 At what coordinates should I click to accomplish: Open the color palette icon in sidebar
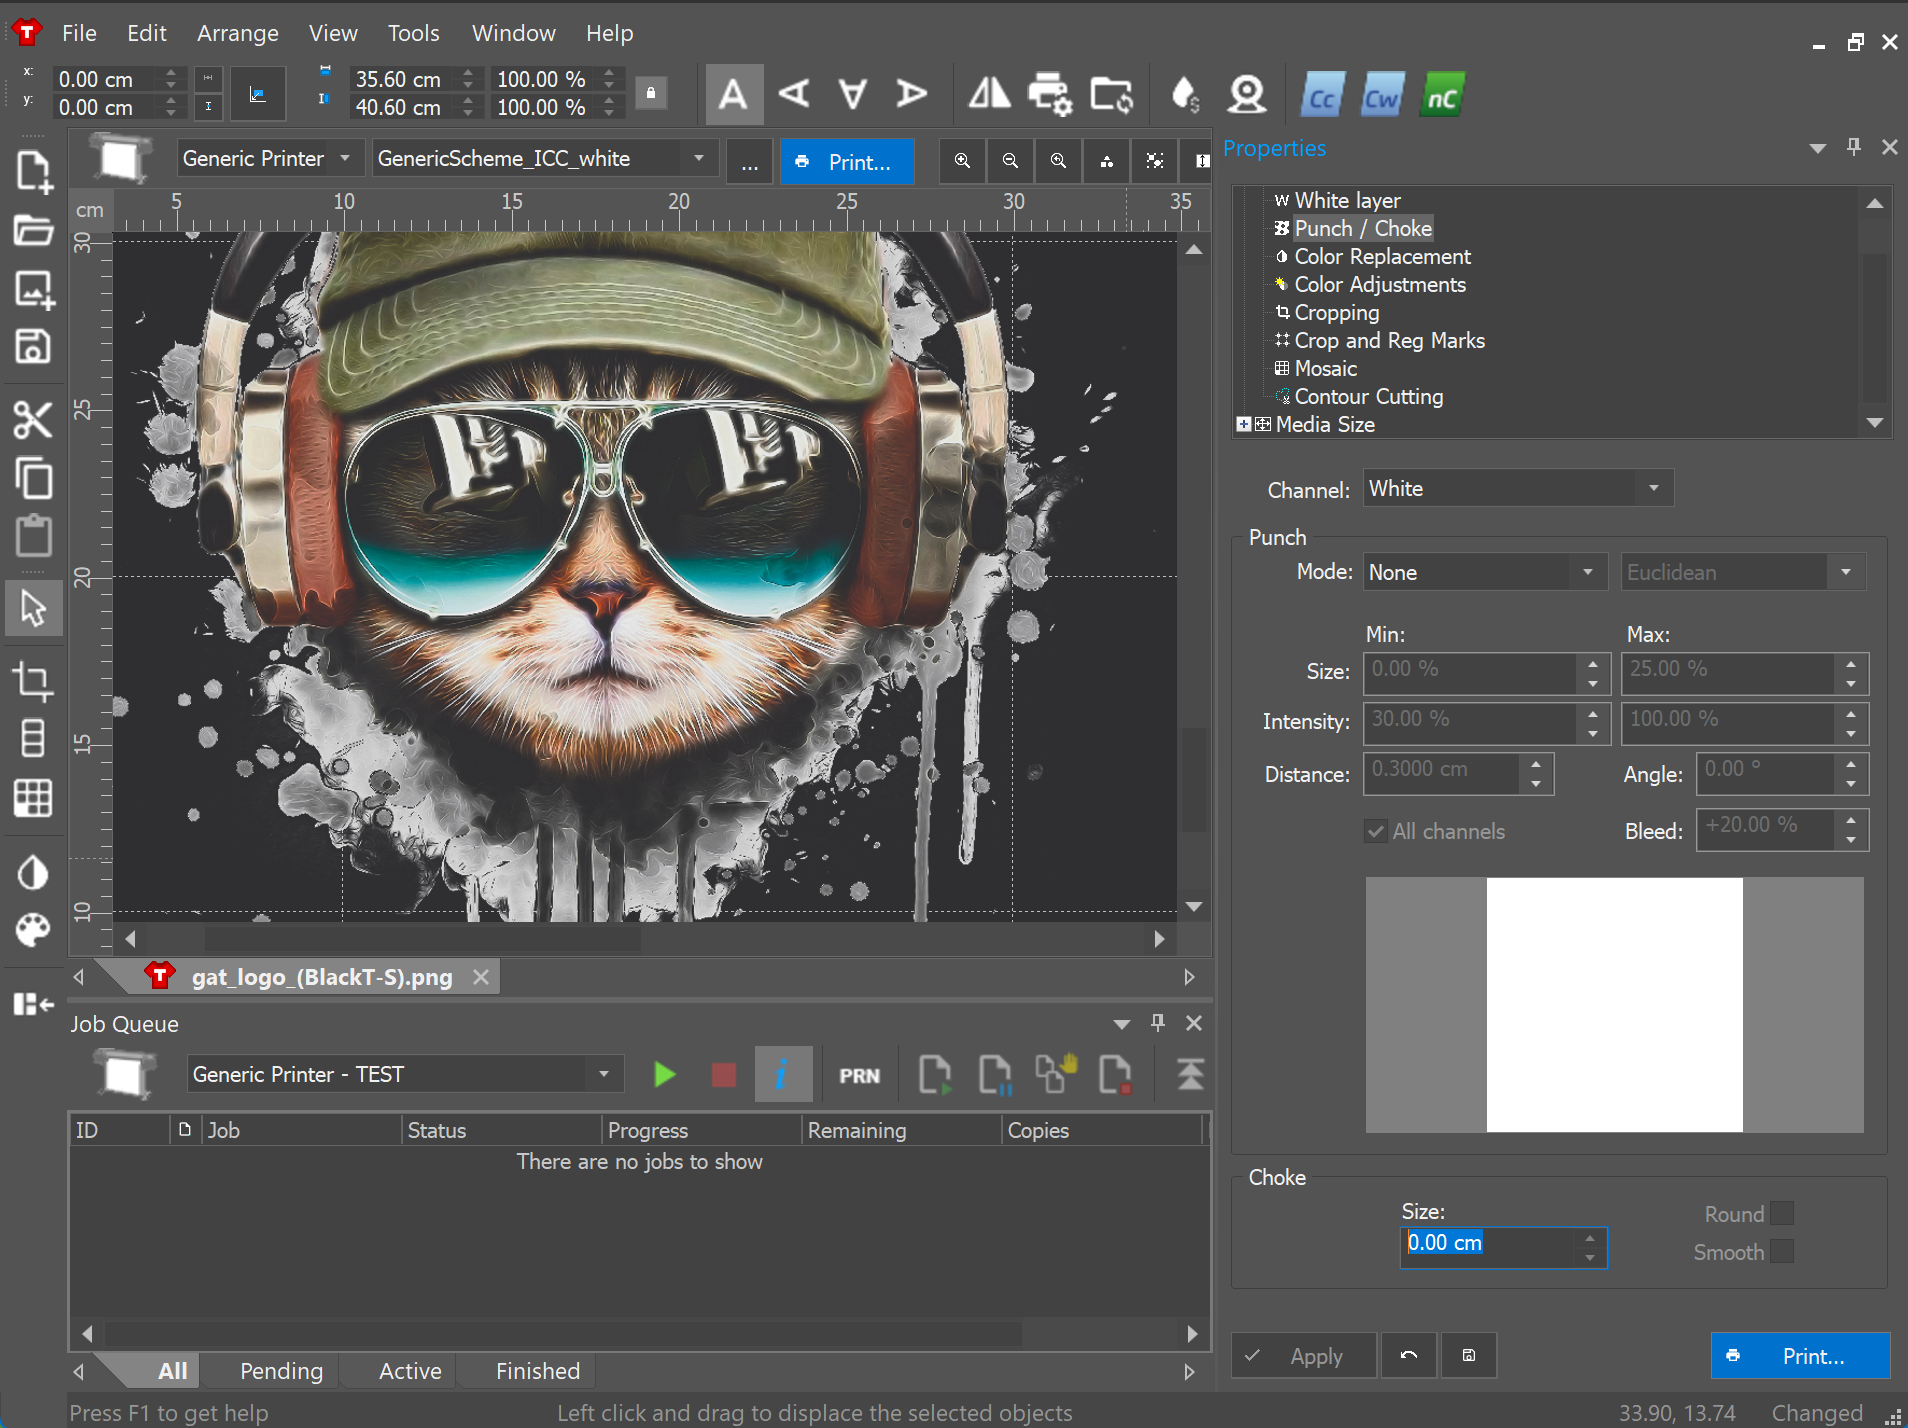33,930
